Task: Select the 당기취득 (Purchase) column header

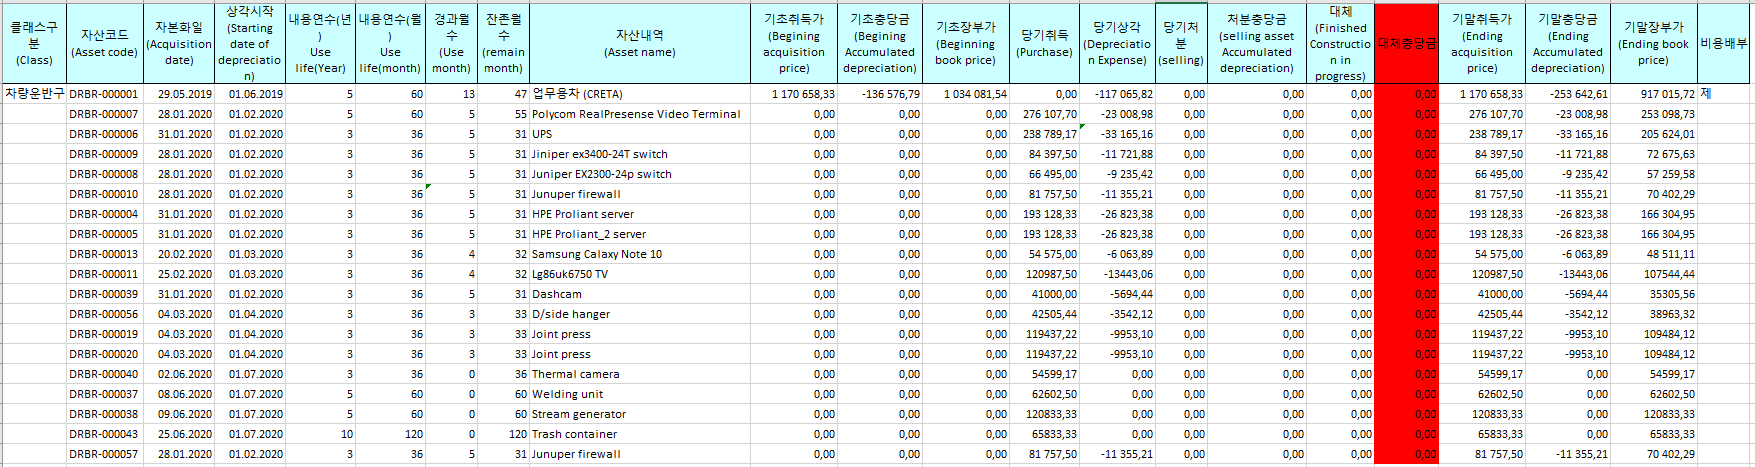Action: [x=1044, y=43]
